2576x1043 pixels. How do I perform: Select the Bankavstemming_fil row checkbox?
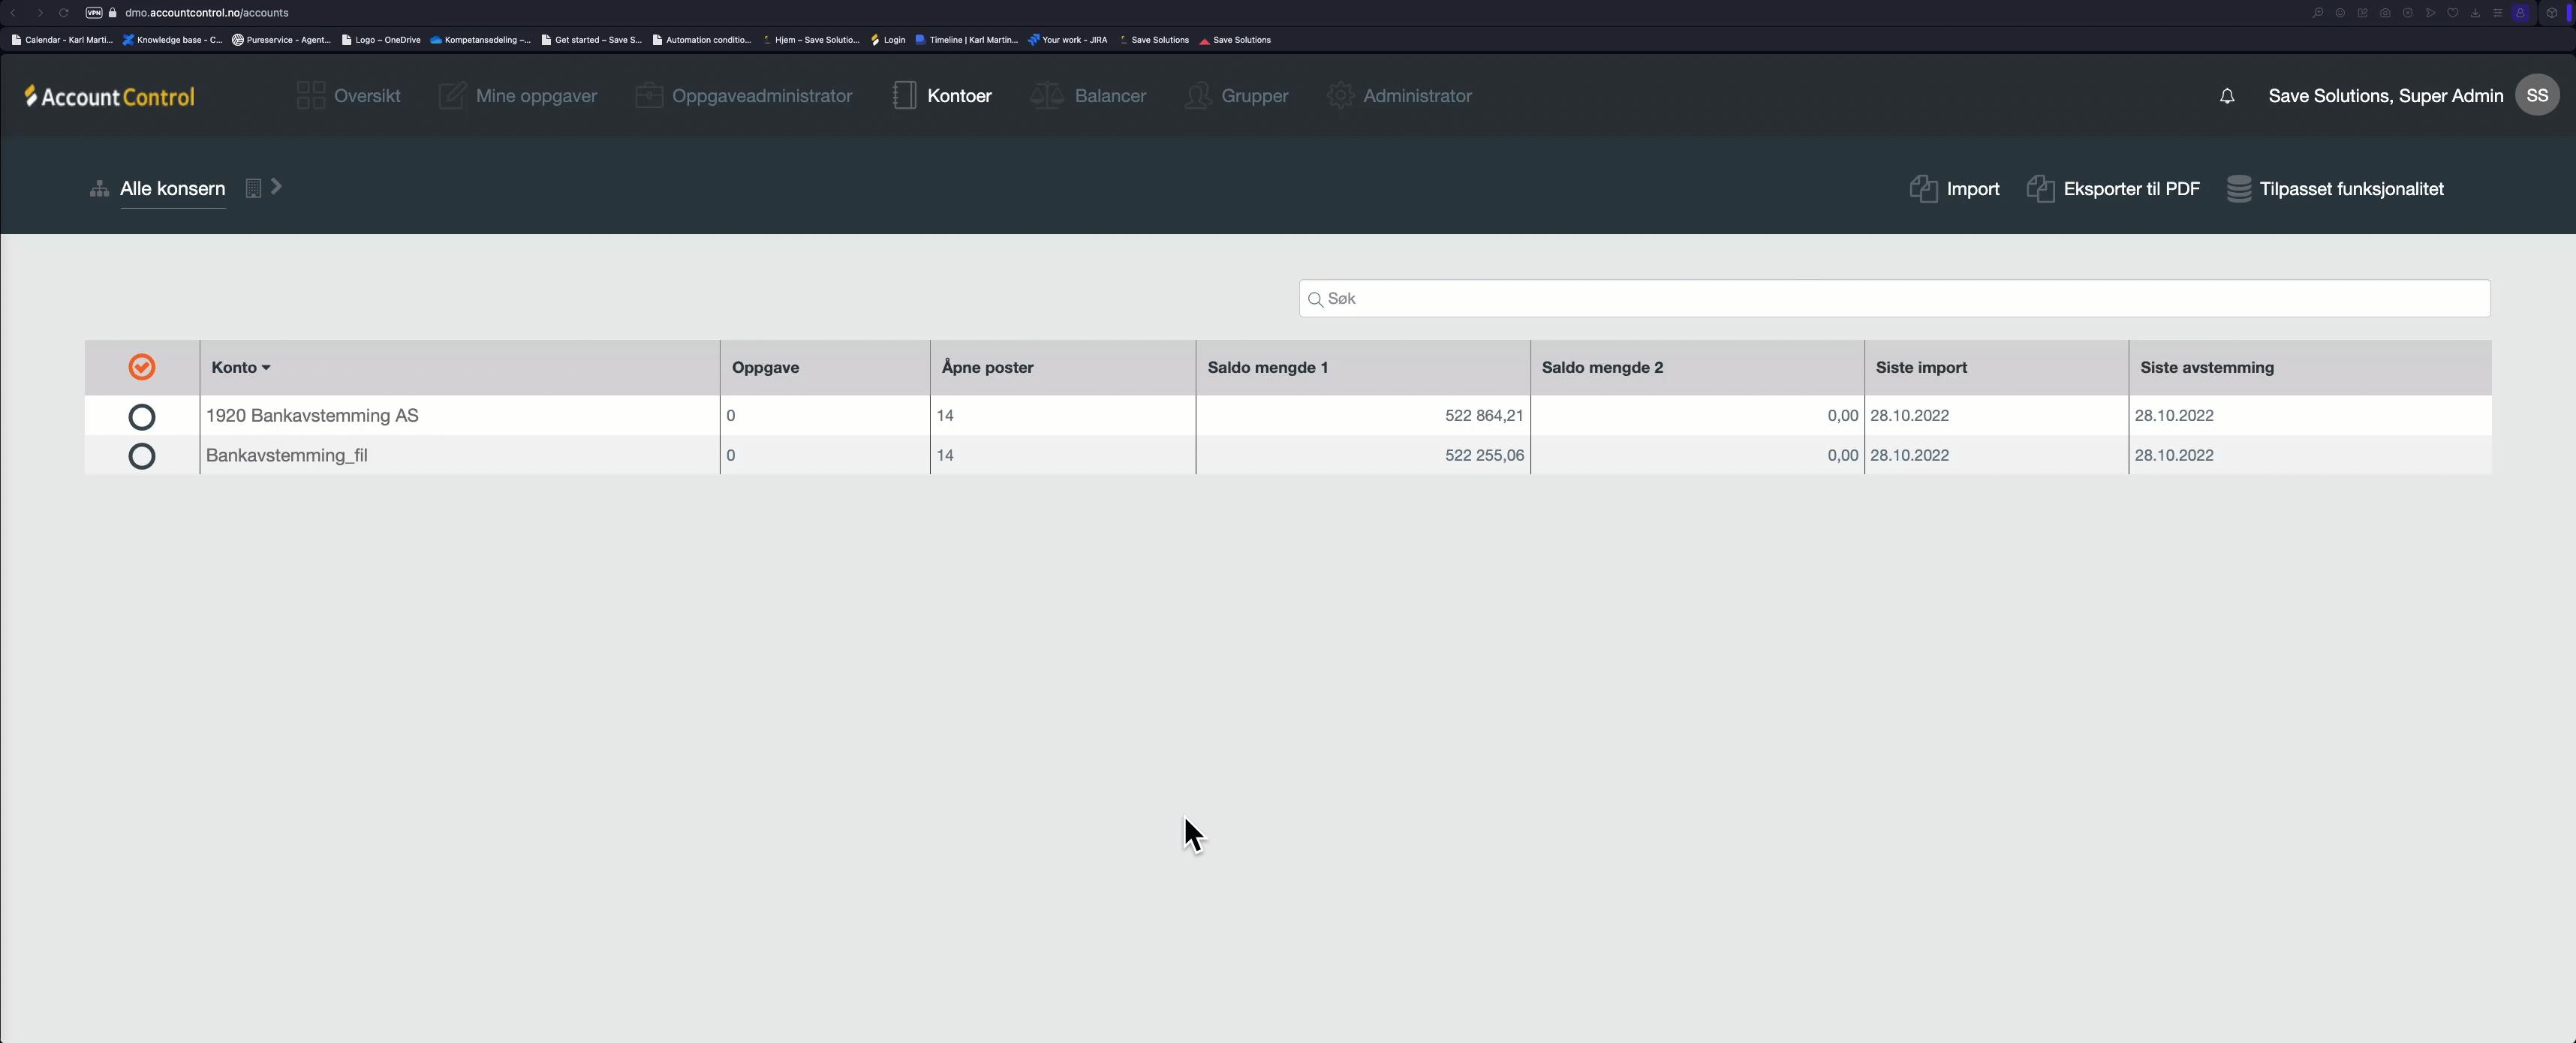(142, 456)
